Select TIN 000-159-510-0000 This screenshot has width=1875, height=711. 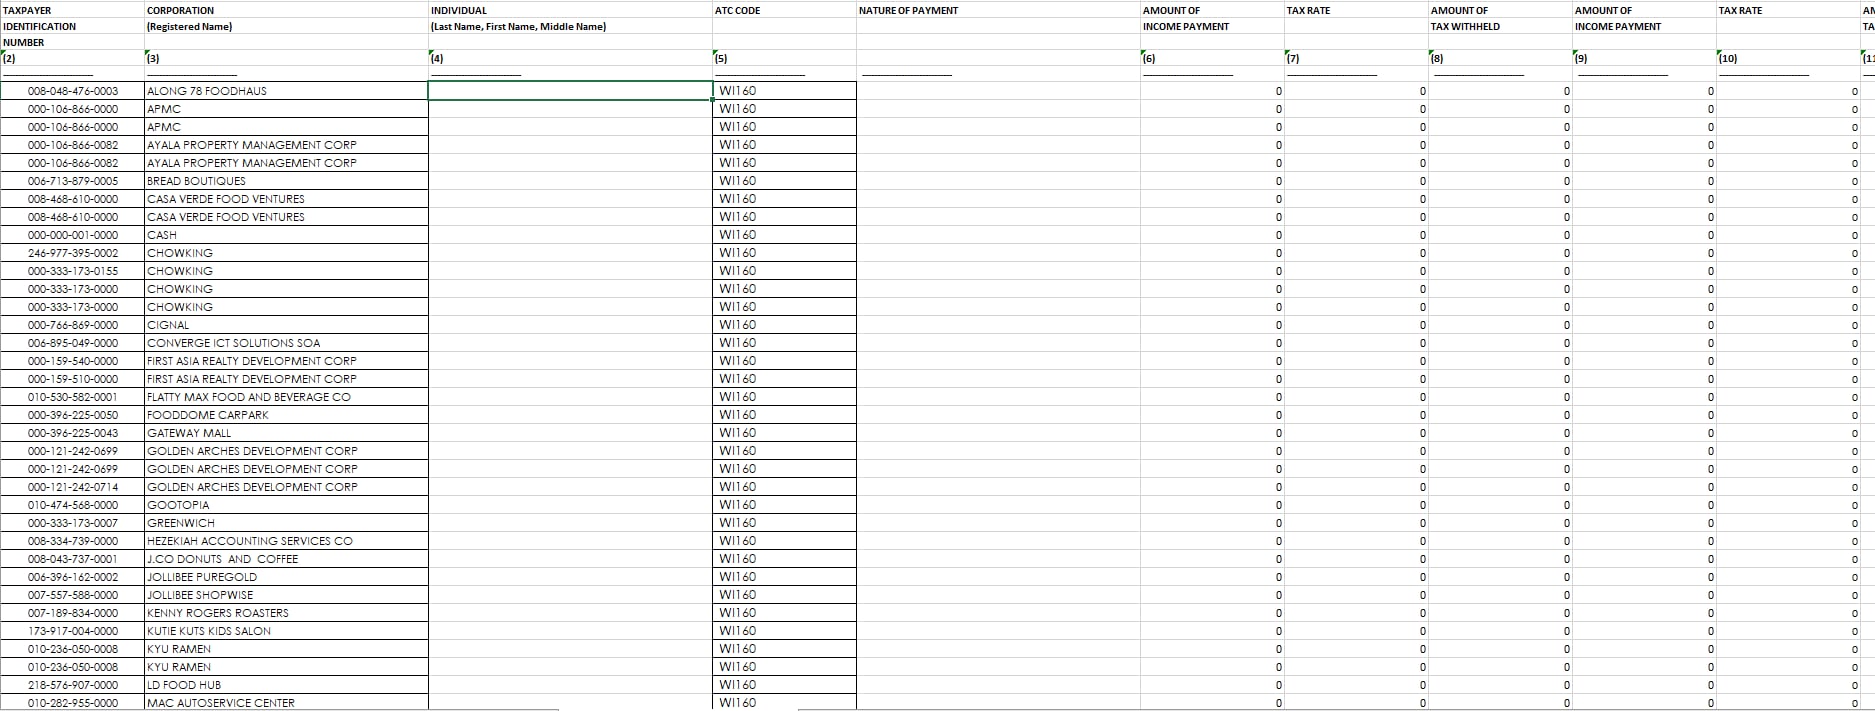coord(73,379)
